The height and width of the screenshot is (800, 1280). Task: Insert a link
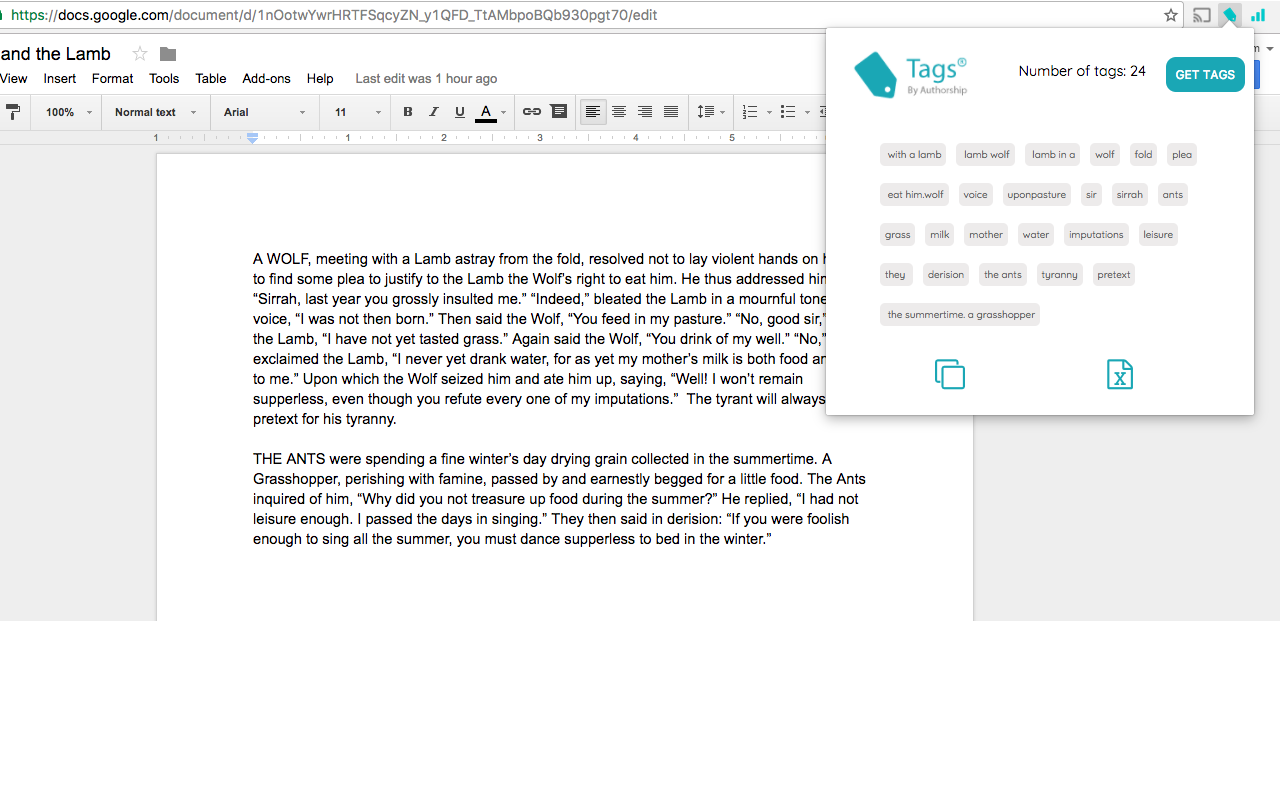[531, 112]
